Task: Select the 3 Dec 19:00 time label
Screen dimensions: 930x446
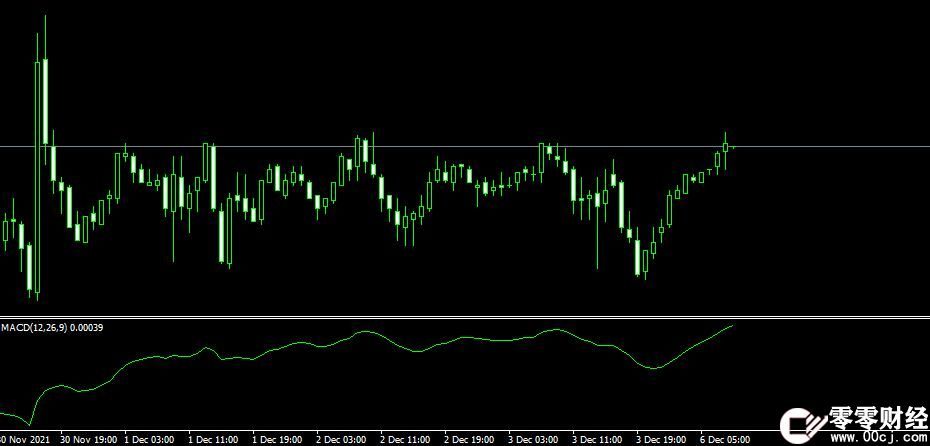Action: [x=663, y=439]
